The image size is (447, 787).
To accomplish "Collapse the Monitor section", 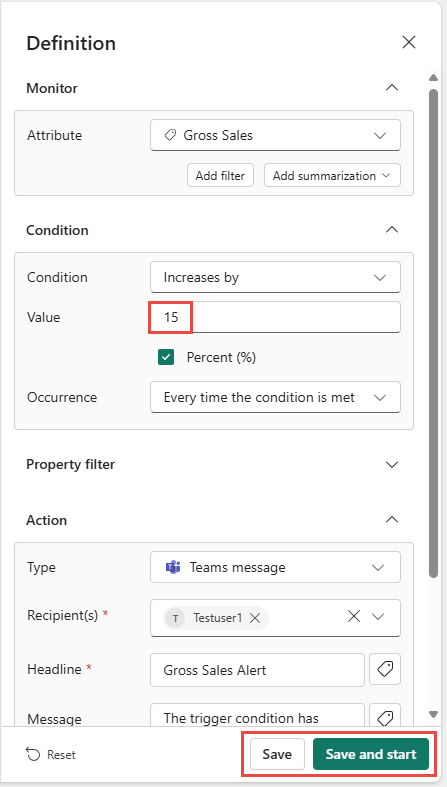I will click(392, 88).
